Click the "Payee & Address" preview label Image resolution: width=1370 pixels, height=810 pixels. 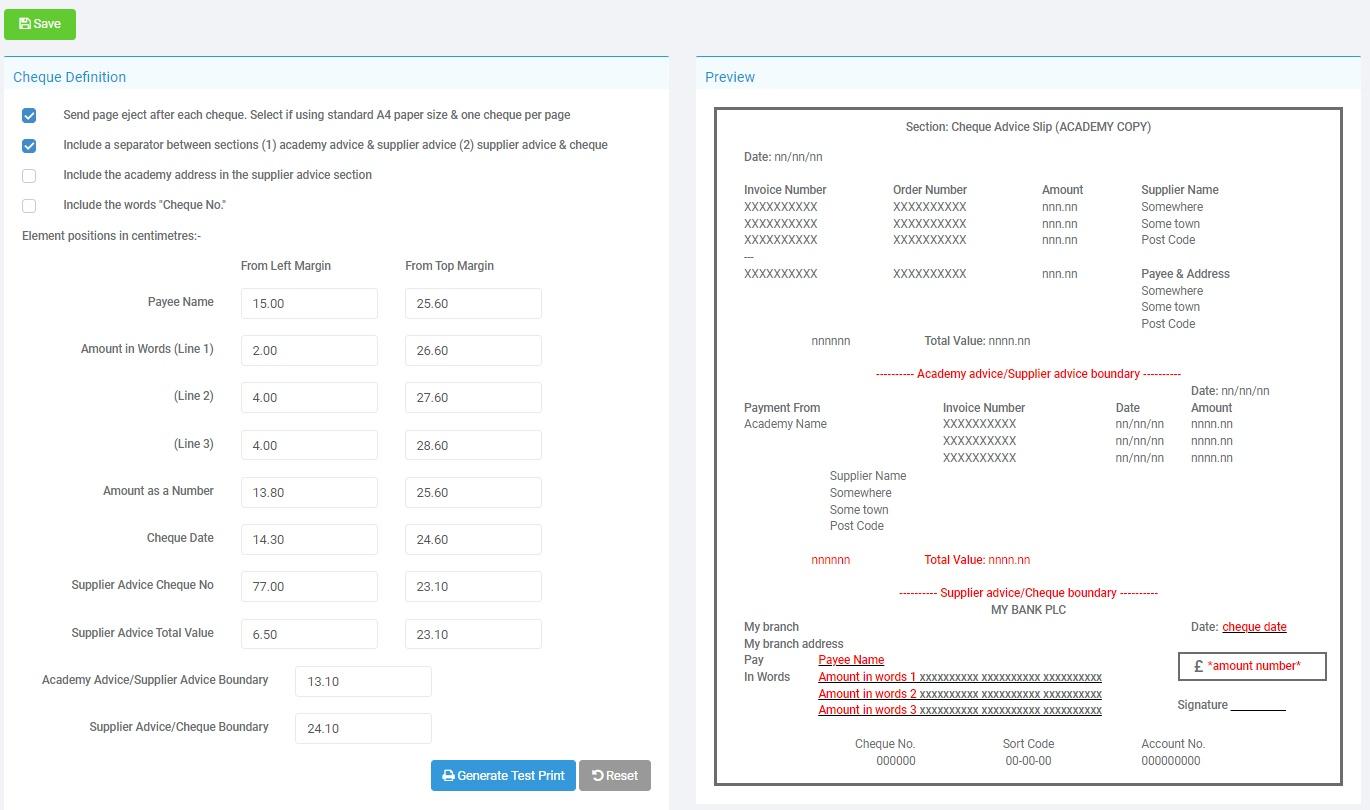coord(1185,274)
